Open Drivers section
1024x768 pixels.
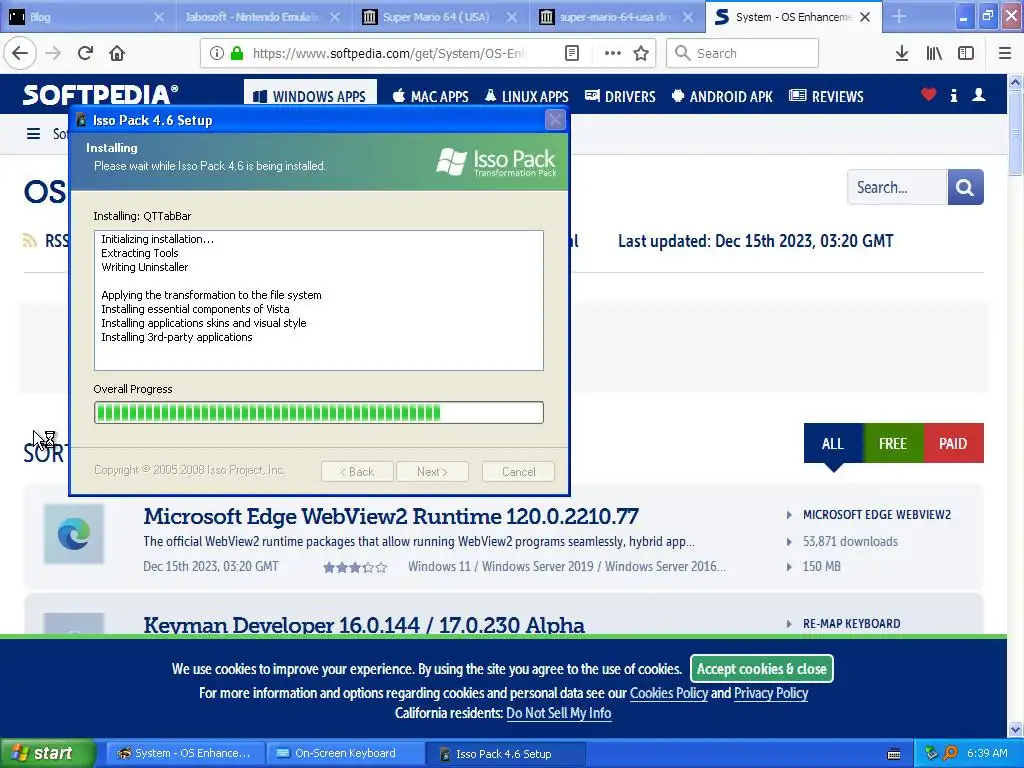(620, 96)
